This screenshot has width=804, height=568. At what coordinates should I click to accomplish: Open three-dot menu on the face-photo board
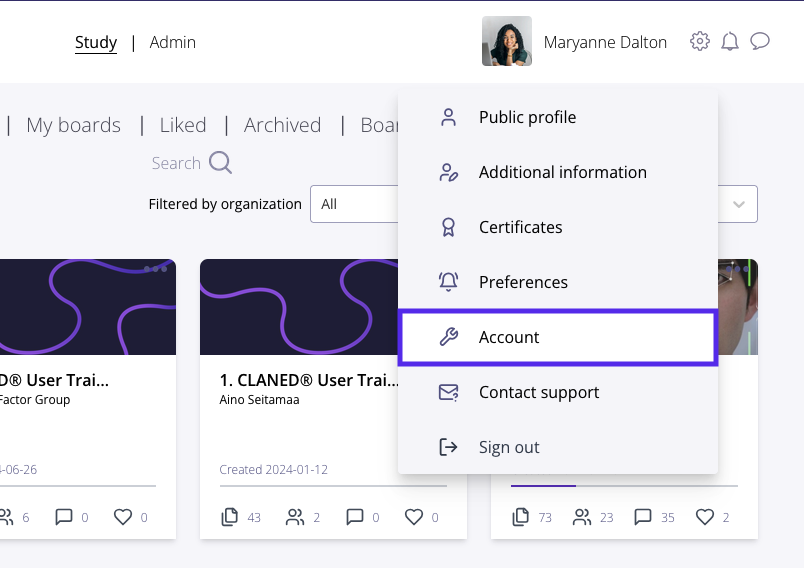(737, 269)
